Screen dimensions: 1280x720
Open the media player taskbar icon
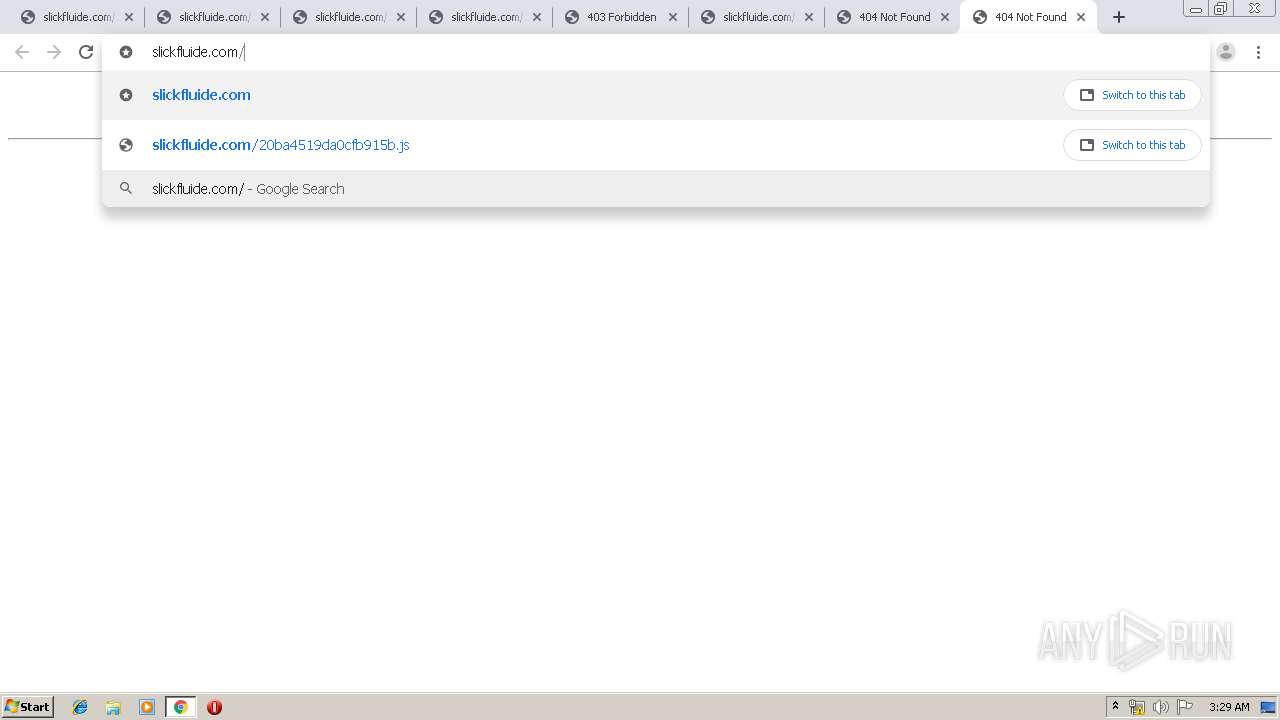pos(147,707)
